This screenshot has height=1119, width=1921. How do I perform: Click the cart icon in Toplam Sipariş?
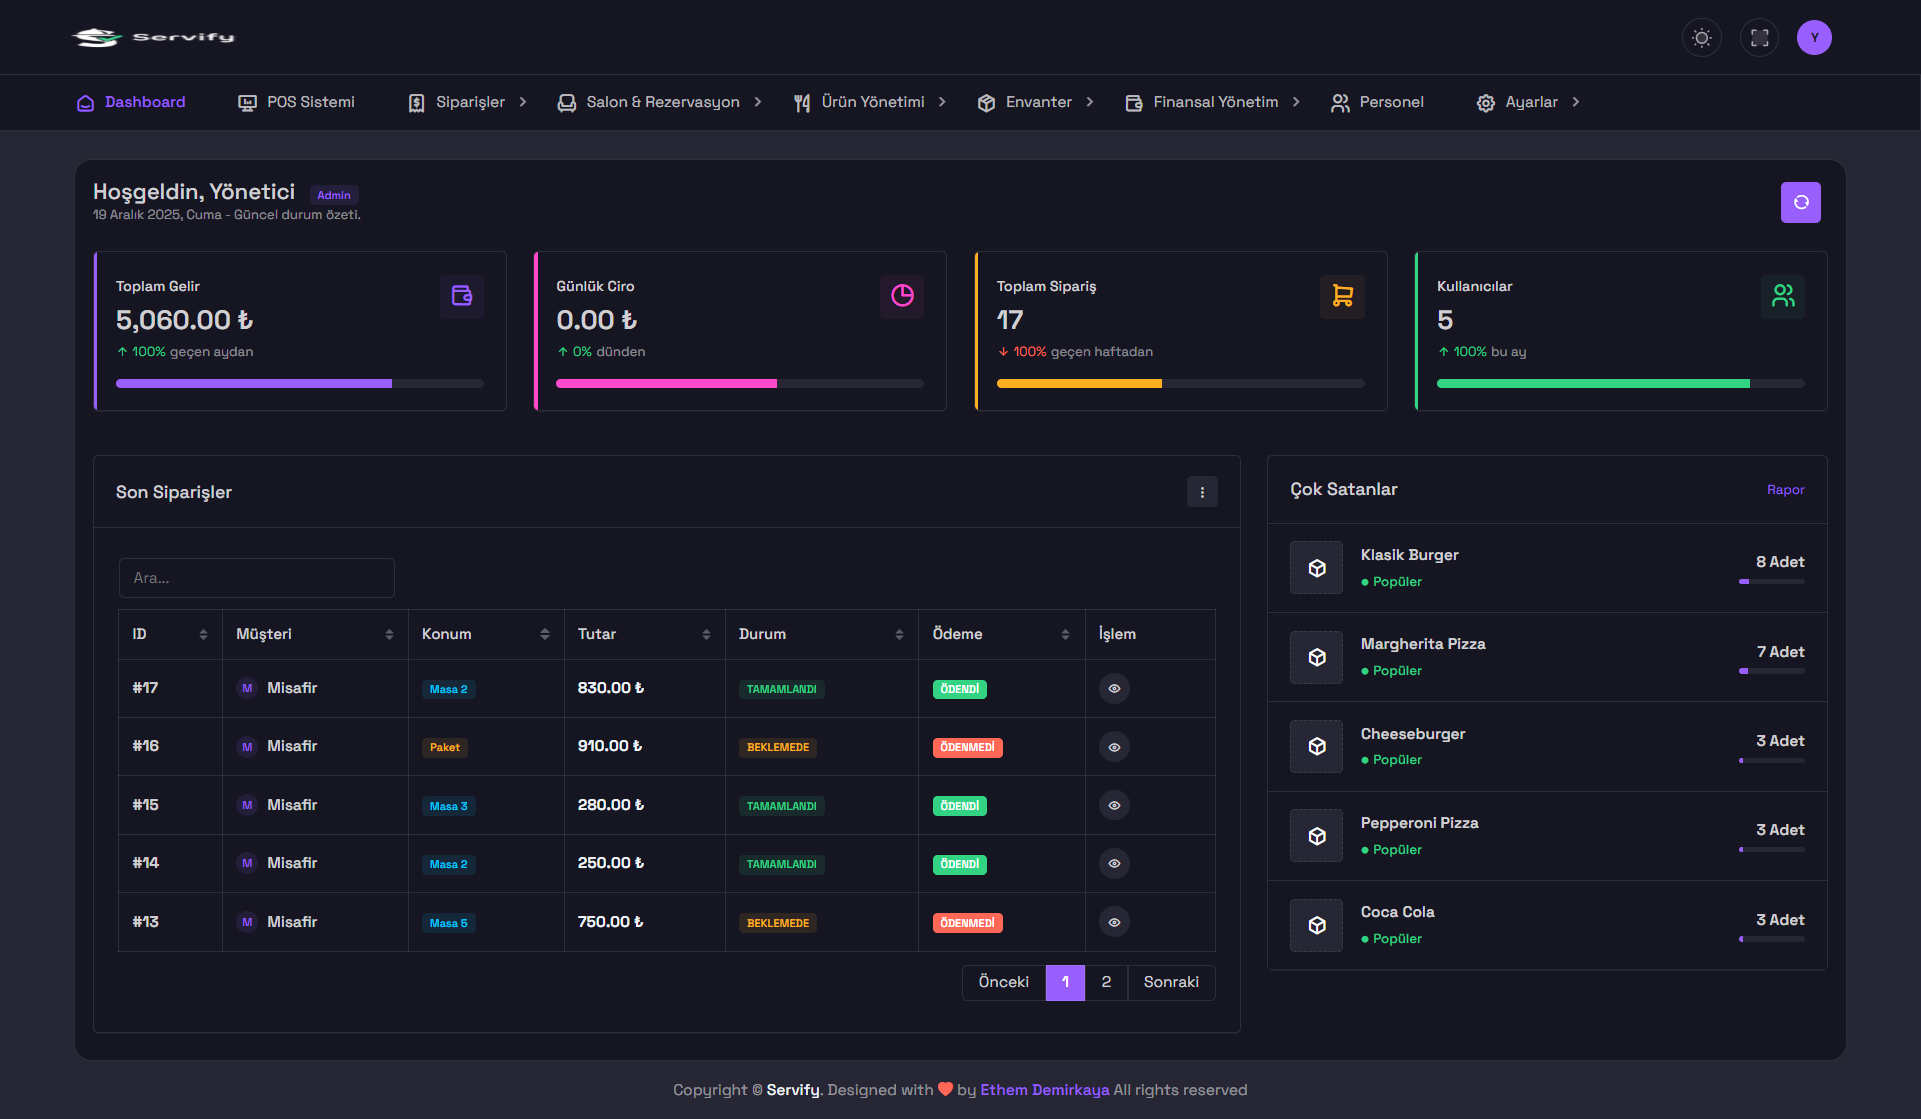[x=1342, y=296]
